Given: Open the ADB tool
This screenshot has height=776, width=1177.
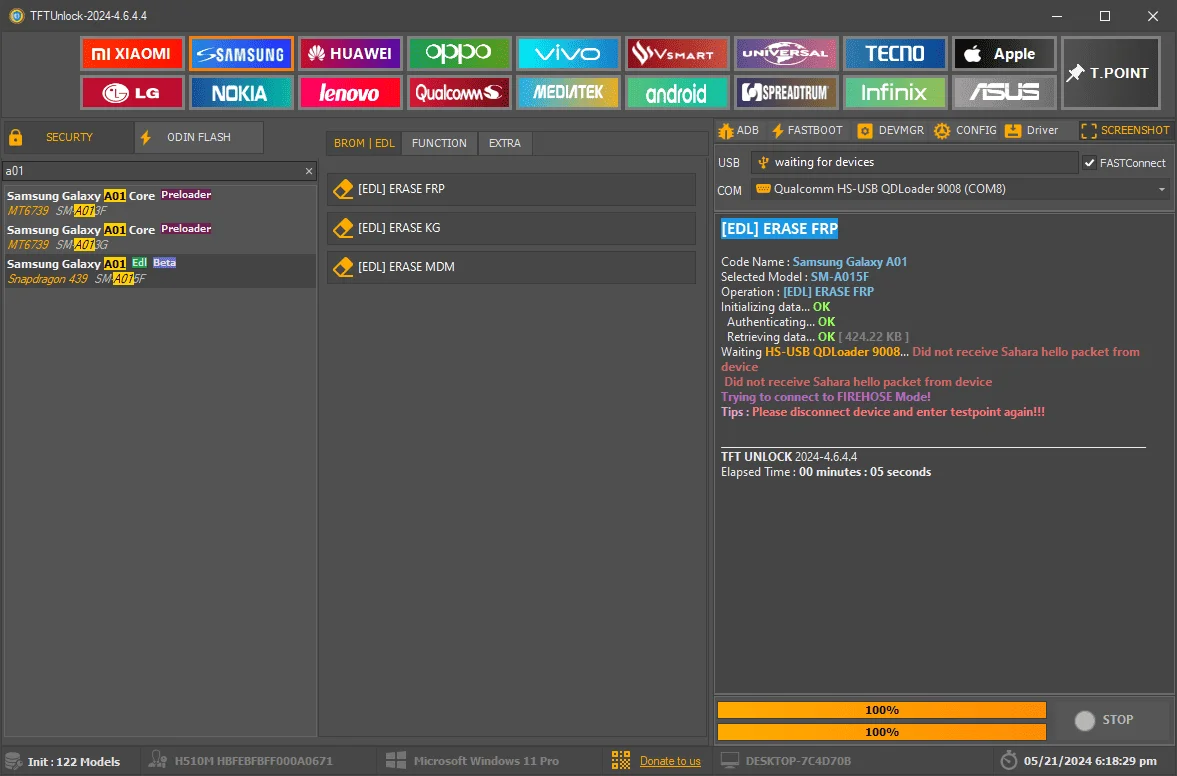Looking at the screenshot, I should click(x=739, y=131).
